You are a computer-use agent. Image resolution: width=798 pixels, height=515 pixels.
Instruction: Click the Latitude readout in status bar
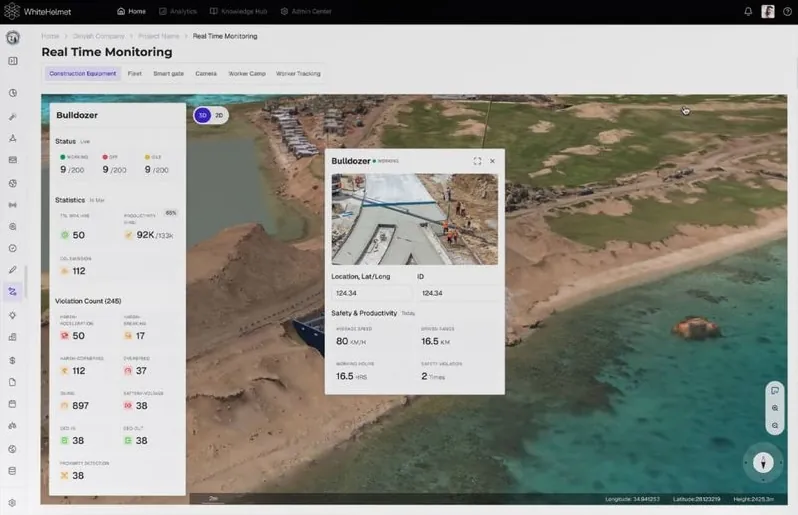(697, 499)
